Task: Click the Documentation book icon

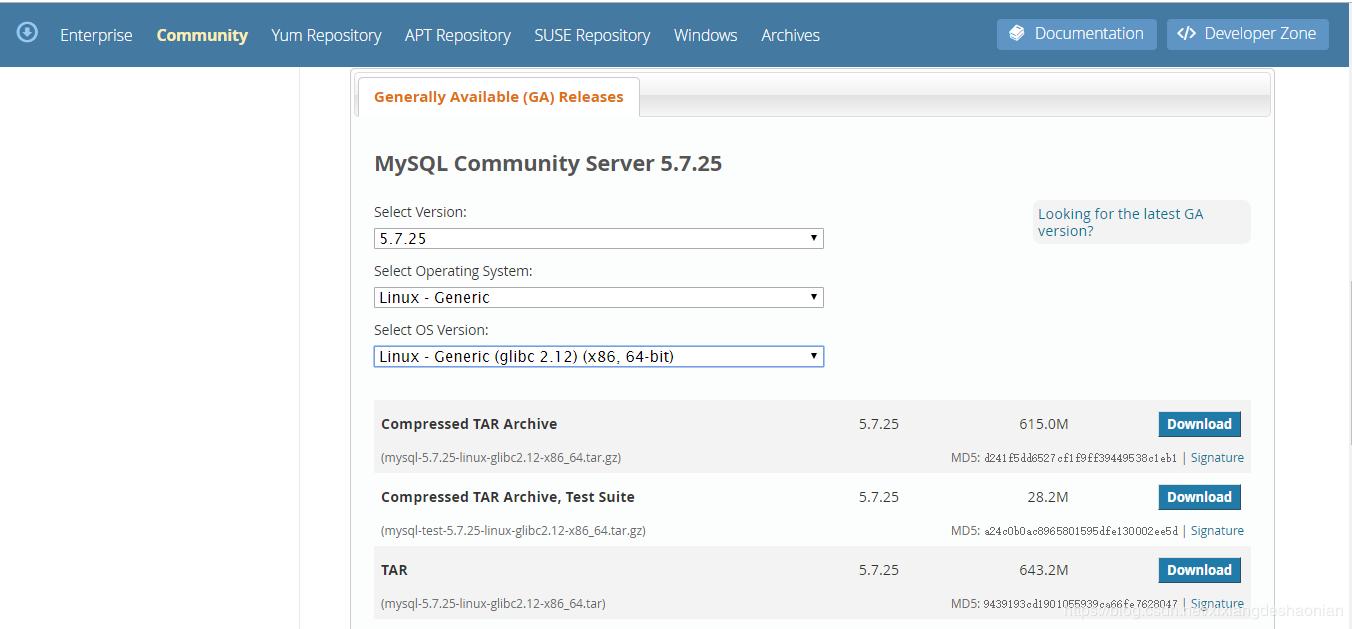Action: [x=1017, y=34]
